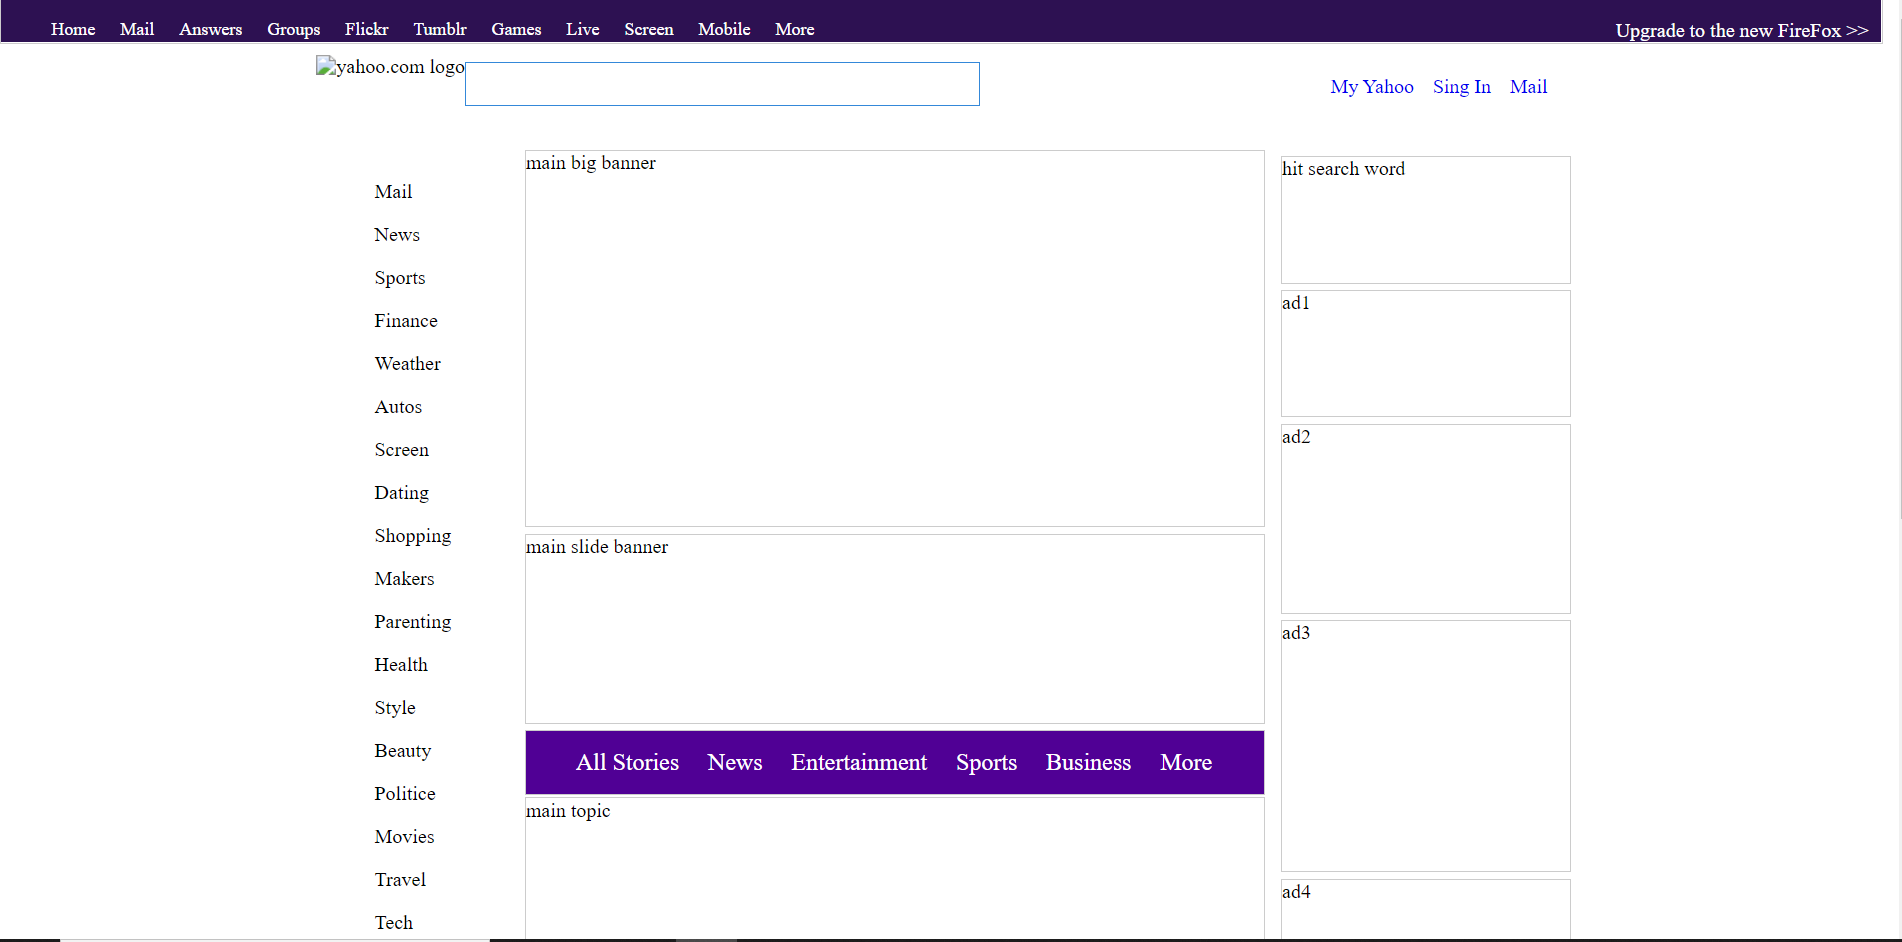1902x942 pixels.
Task: Select Answers in the top navigation
Action: point(211,29)
